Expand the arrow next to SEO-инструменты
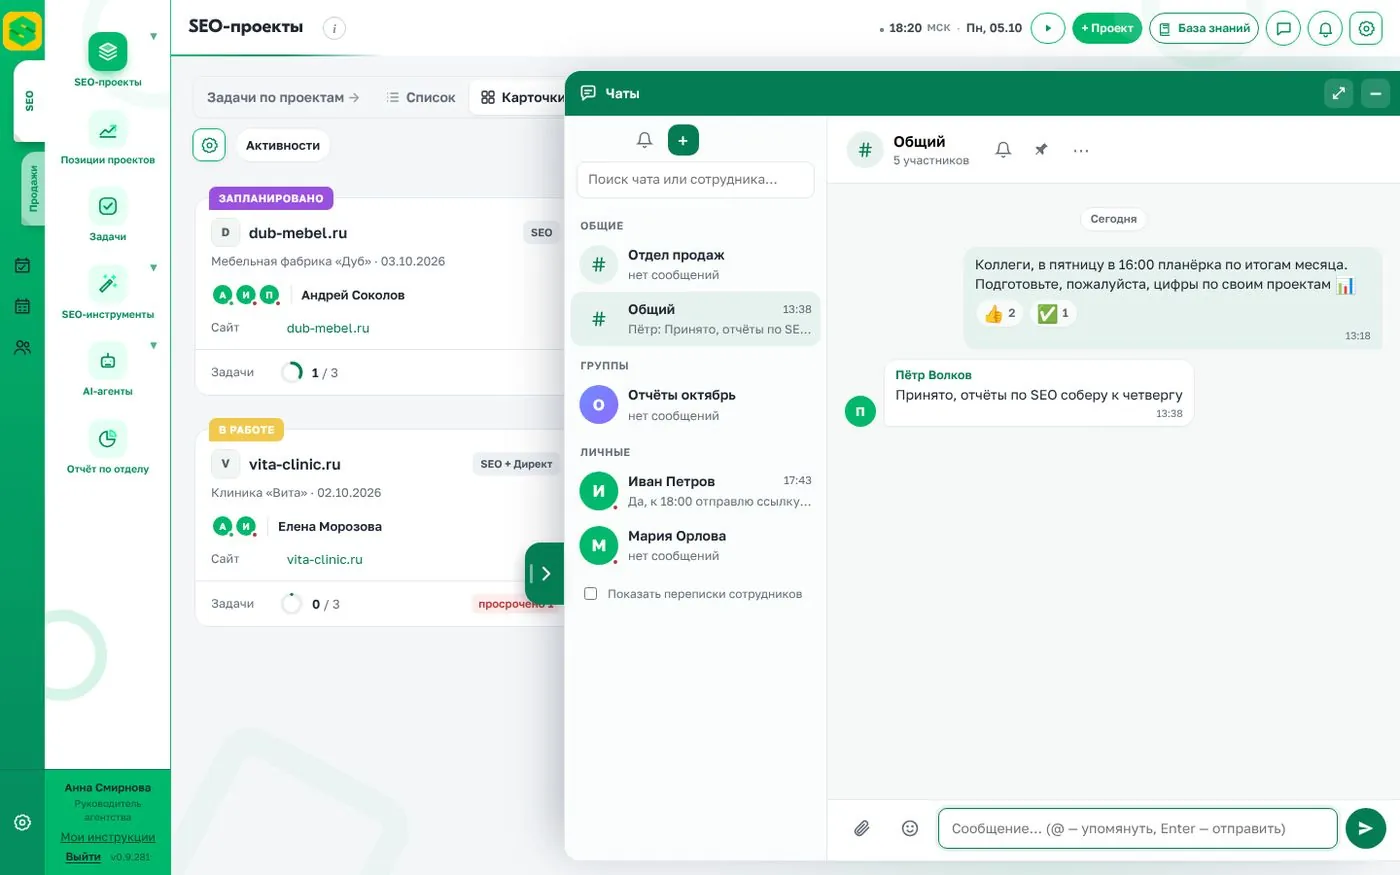Viewport: 1400px width, 875px height. click(153, 268)
